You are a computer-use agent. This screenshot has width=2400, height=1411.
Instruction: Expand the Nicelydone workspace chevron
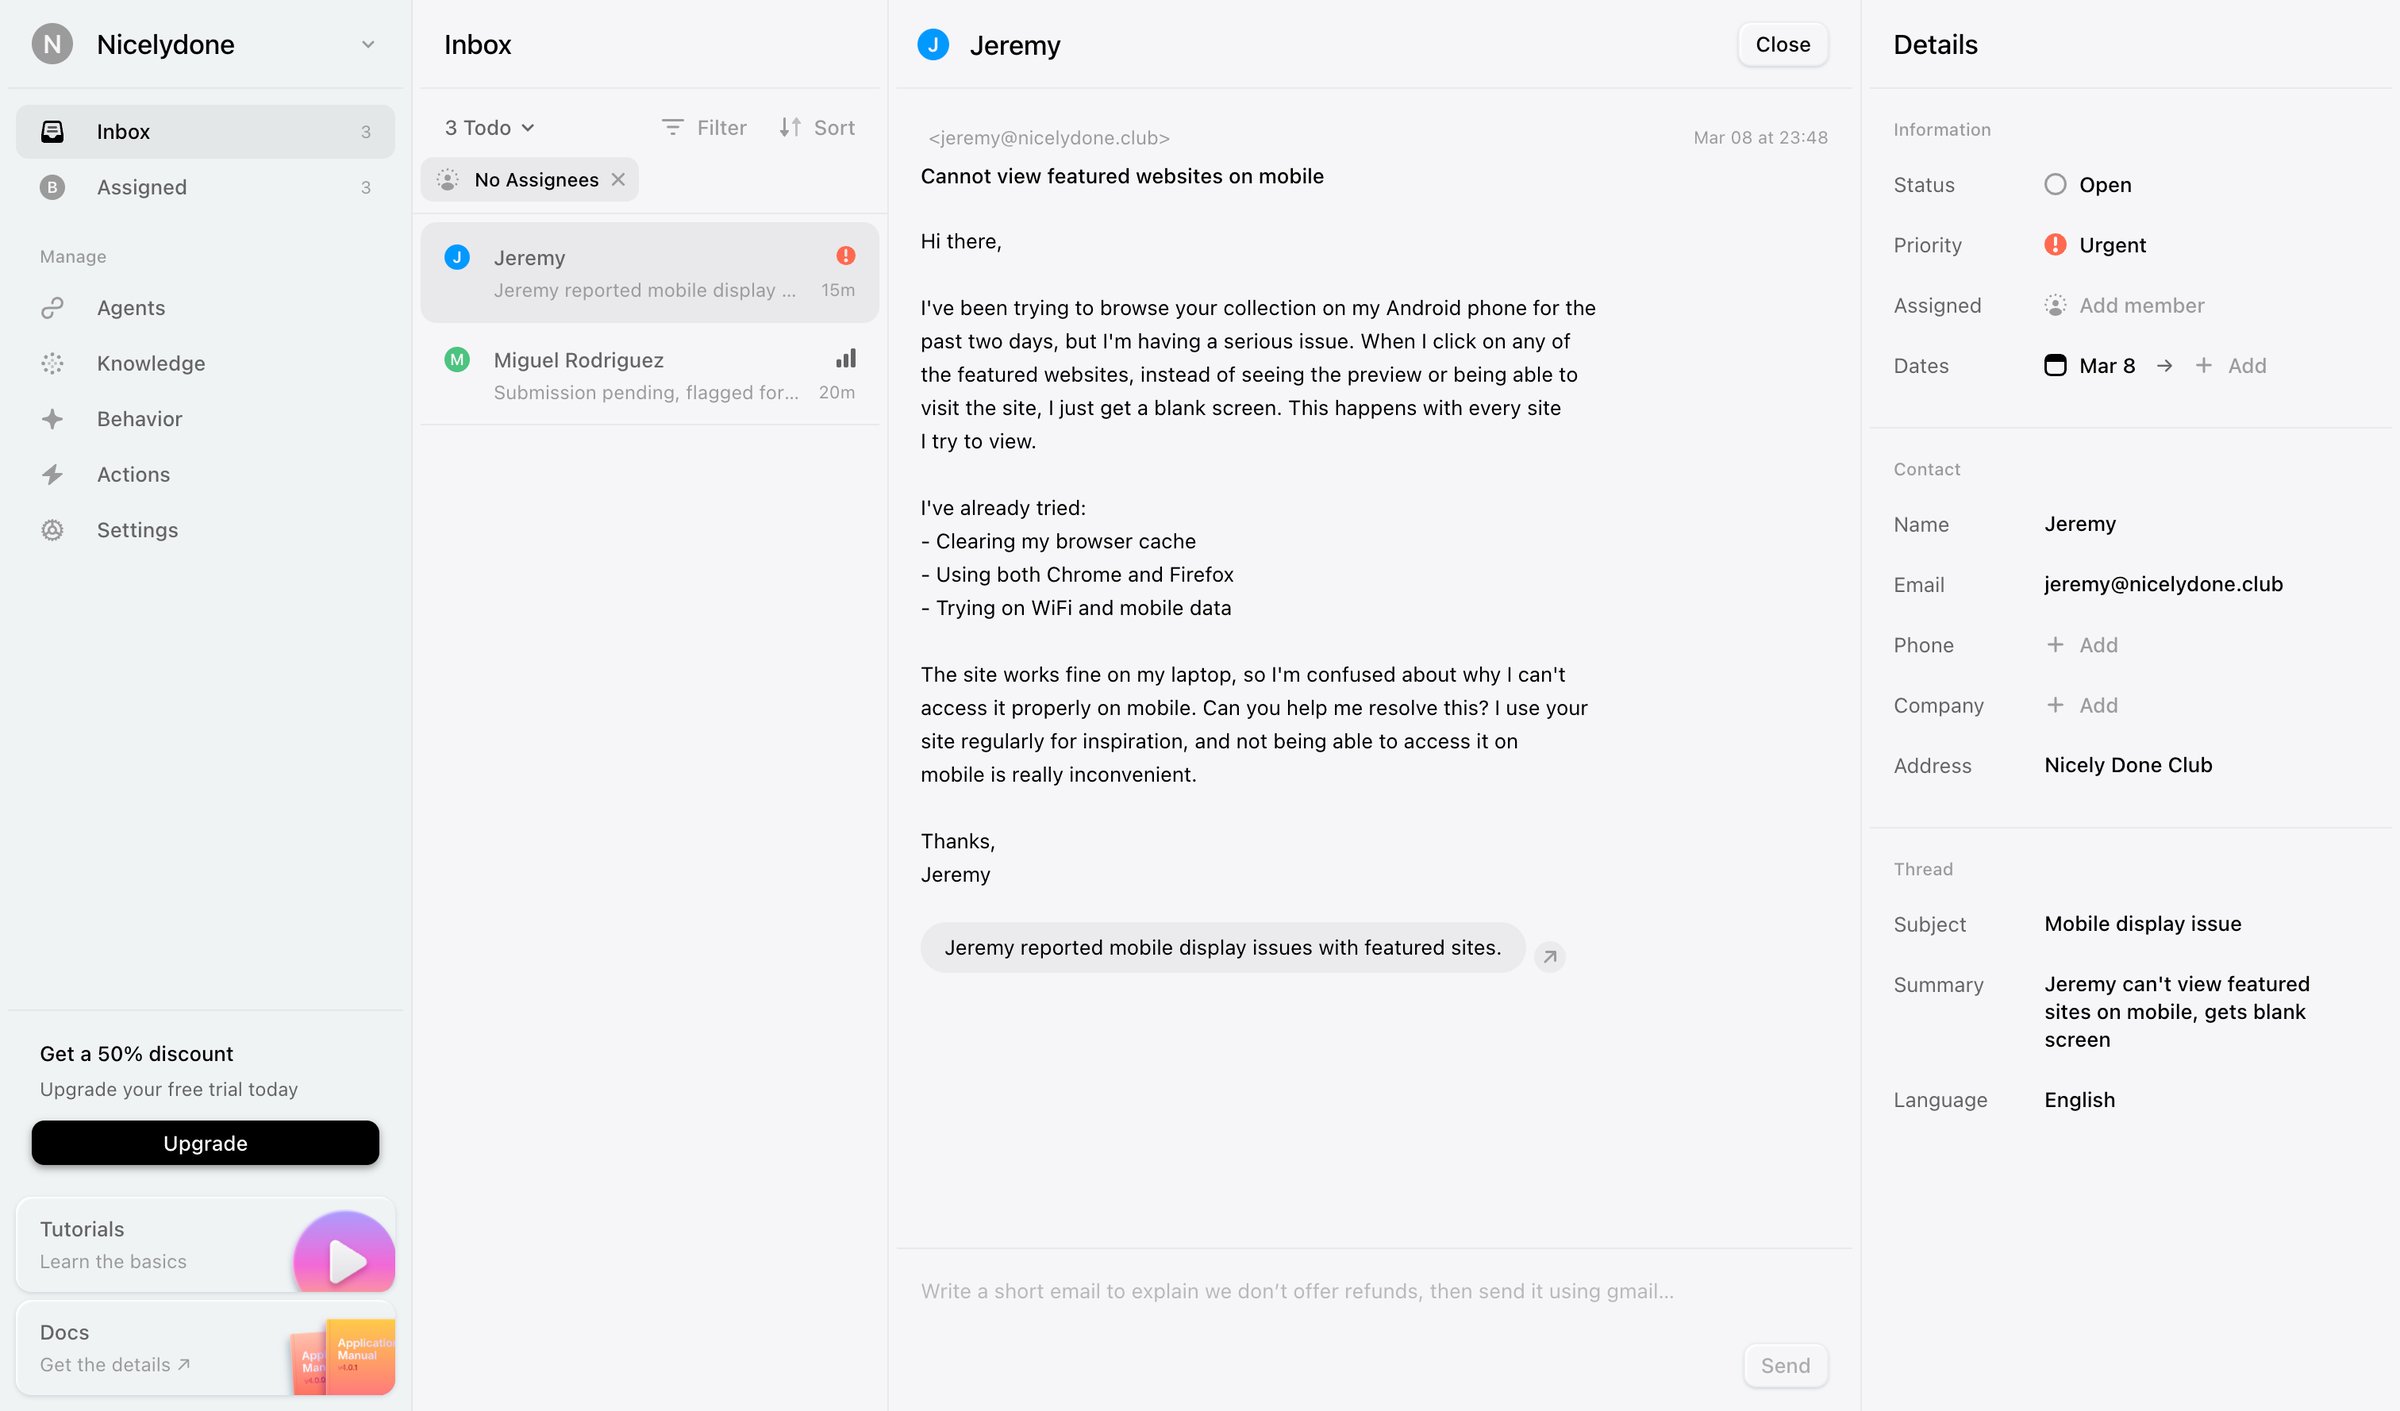[368, 44]
